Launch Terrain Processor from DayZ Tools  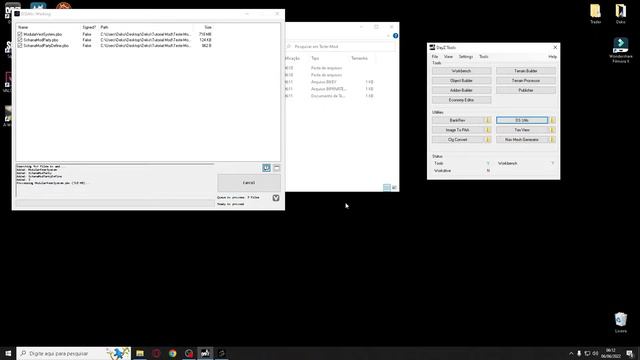pos(526,80)
